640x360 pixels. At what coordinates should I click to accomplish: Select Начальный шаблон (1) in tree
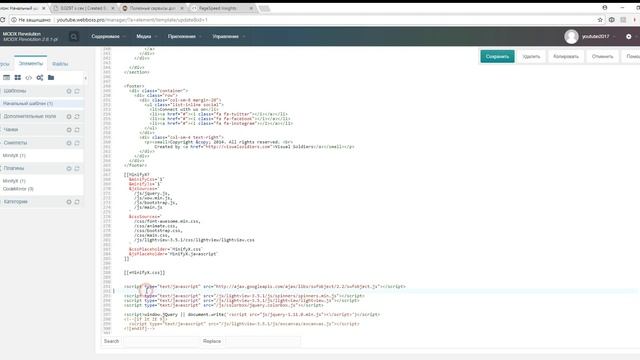[28, 104]
